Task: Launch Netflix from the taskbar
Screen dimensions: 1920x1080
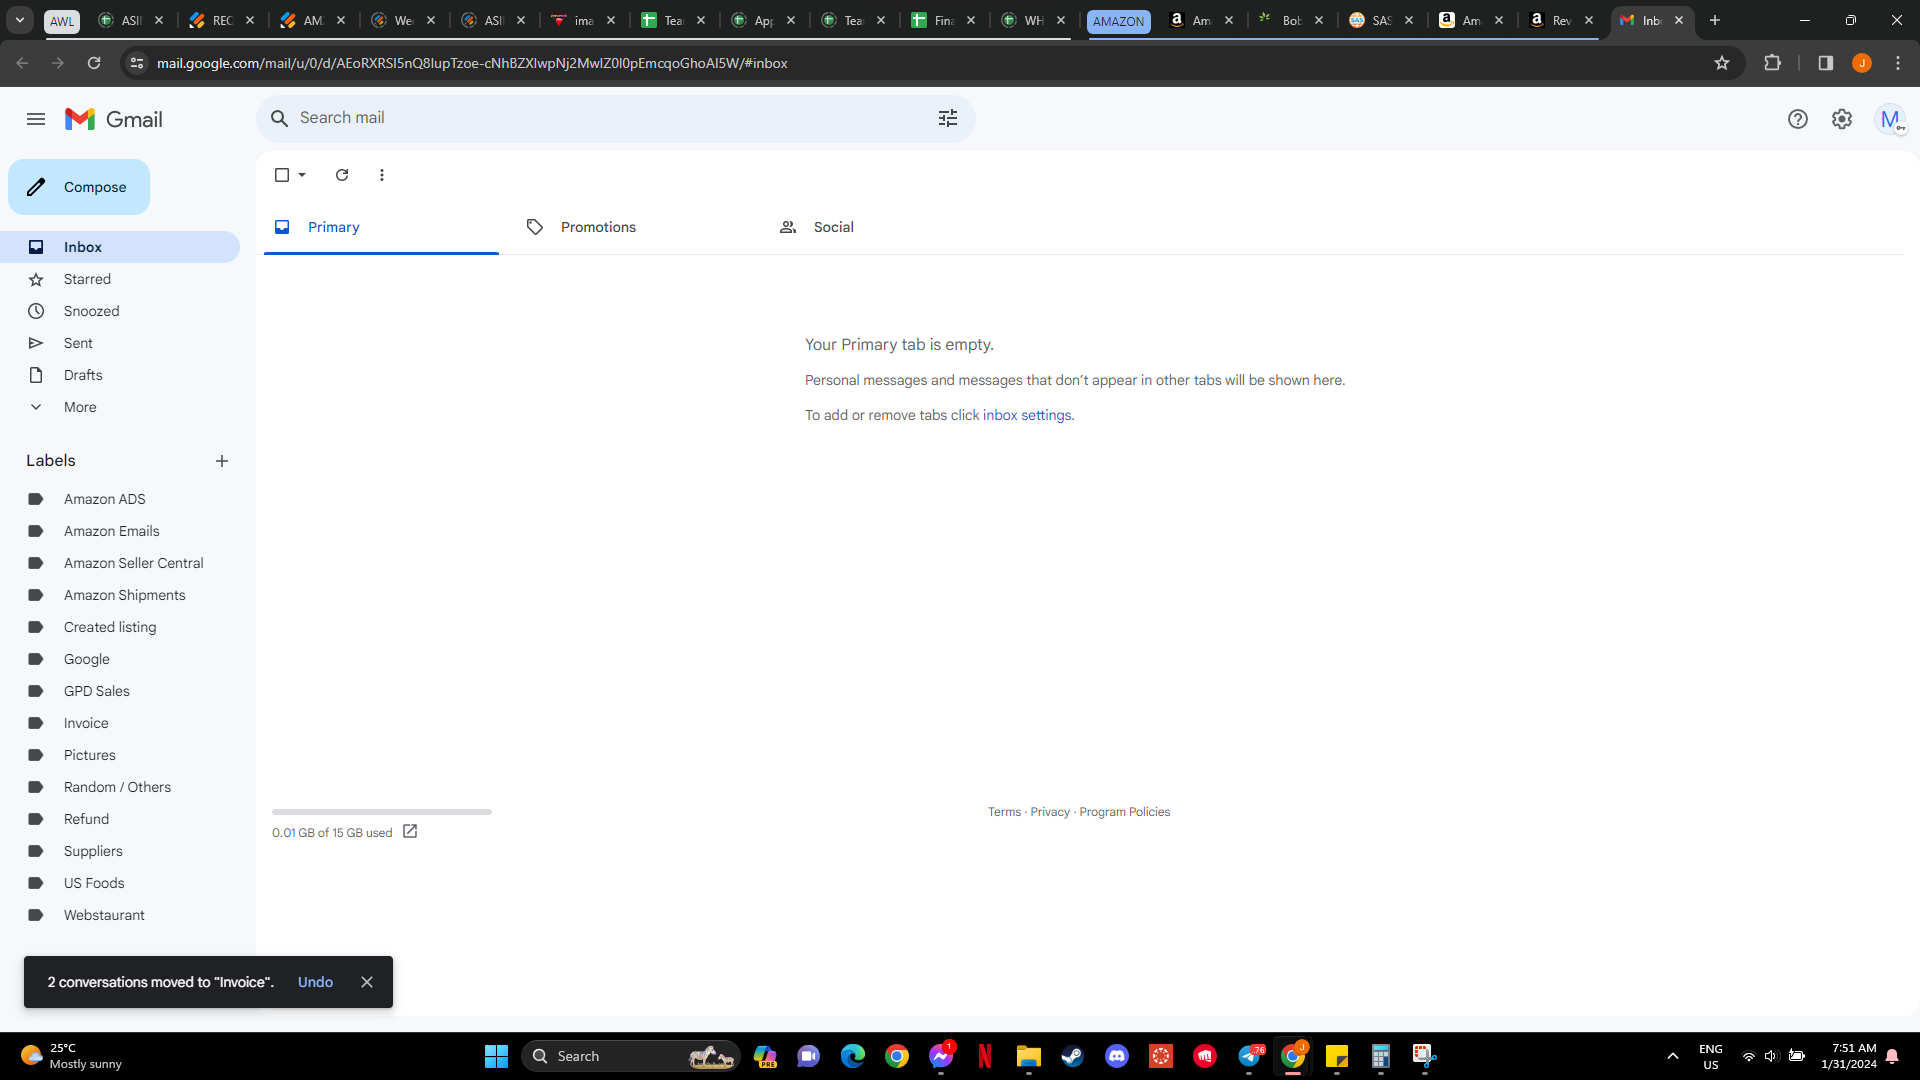Action: click(x=985, y=1056)
